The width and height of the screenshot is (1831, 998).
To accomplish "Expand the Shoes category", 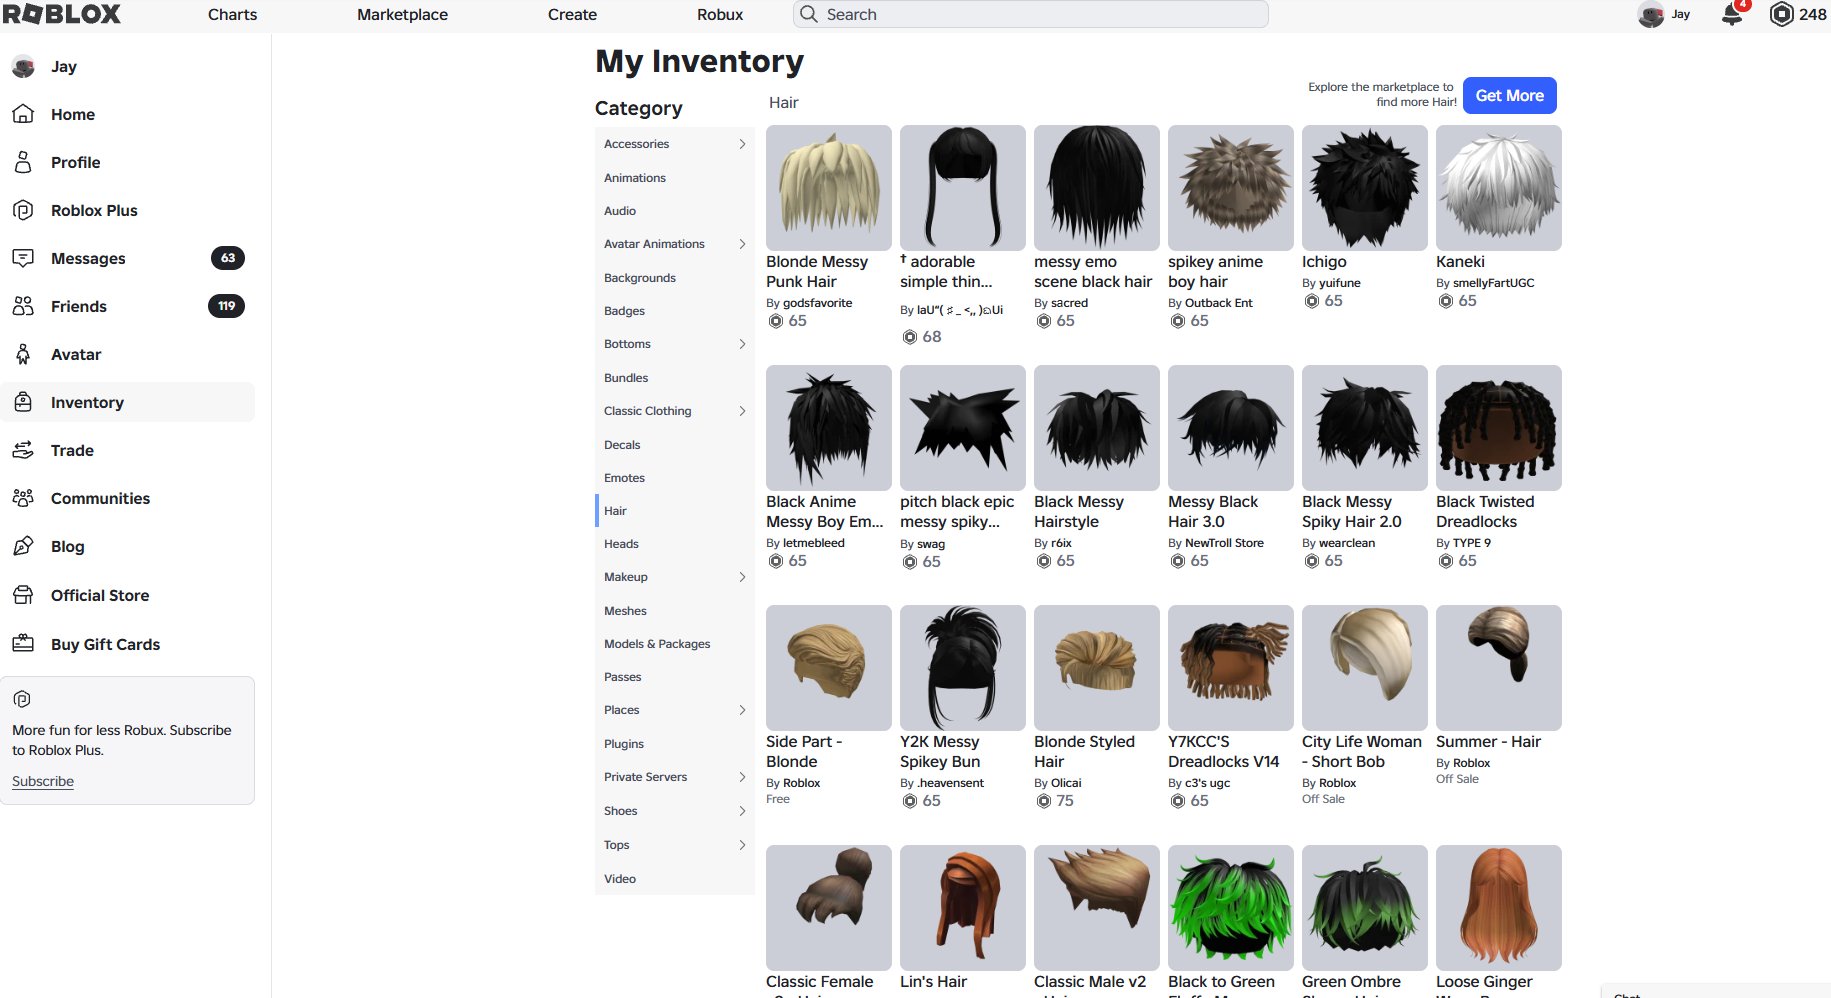I will point(742,811).
